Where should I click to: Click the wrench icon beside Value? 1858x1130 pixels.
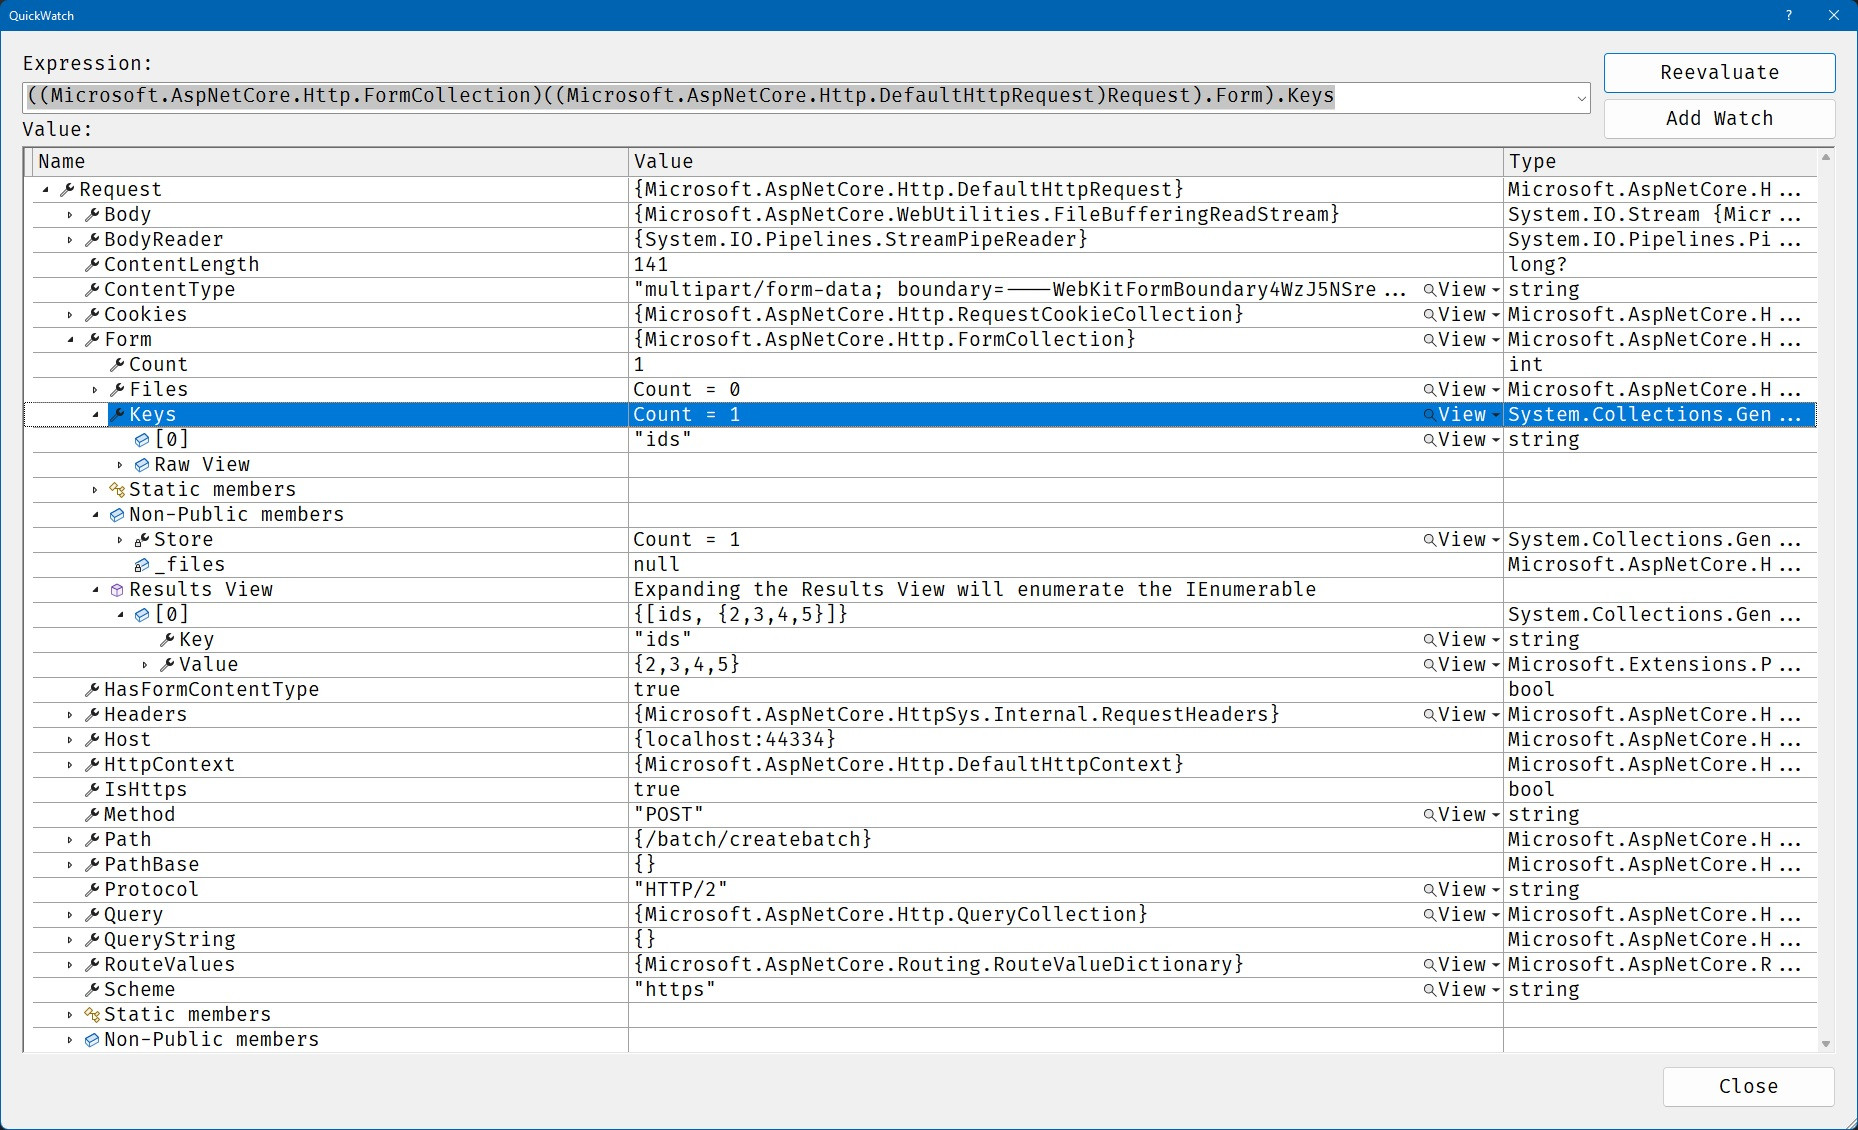click(x=167, y=665)
